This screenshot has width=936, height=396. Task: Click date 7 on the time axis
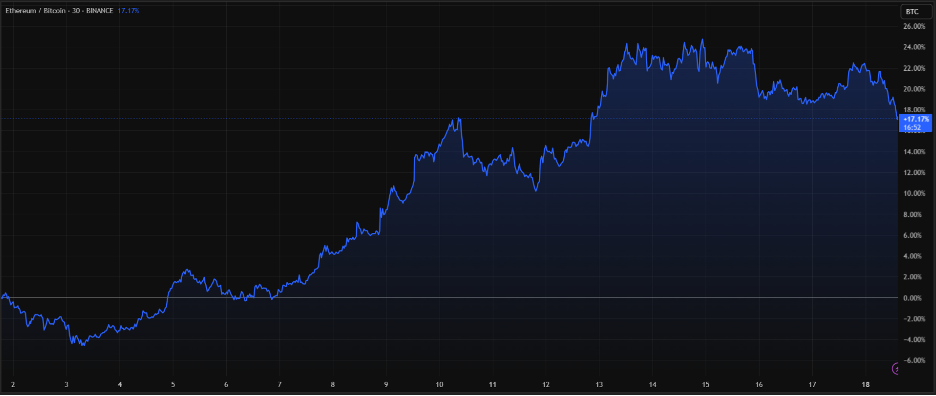(x=279, y=385)
